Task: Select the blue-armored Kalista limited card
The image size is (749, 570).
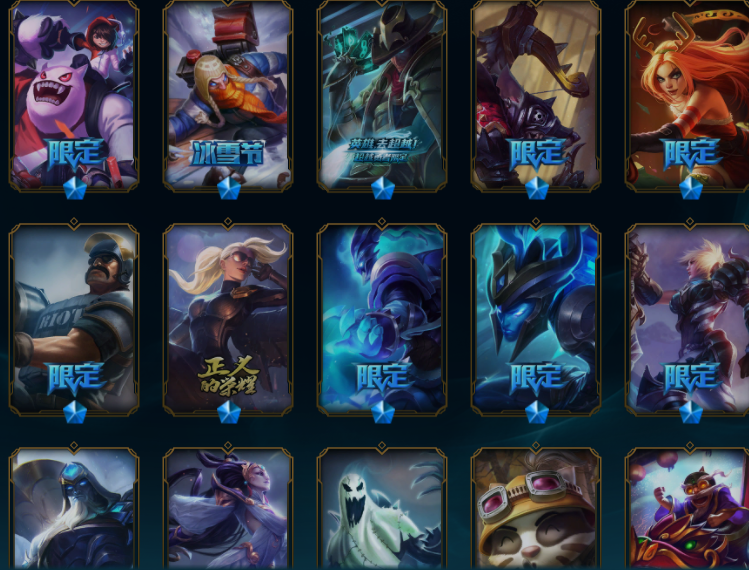Action: pos(535,319)
